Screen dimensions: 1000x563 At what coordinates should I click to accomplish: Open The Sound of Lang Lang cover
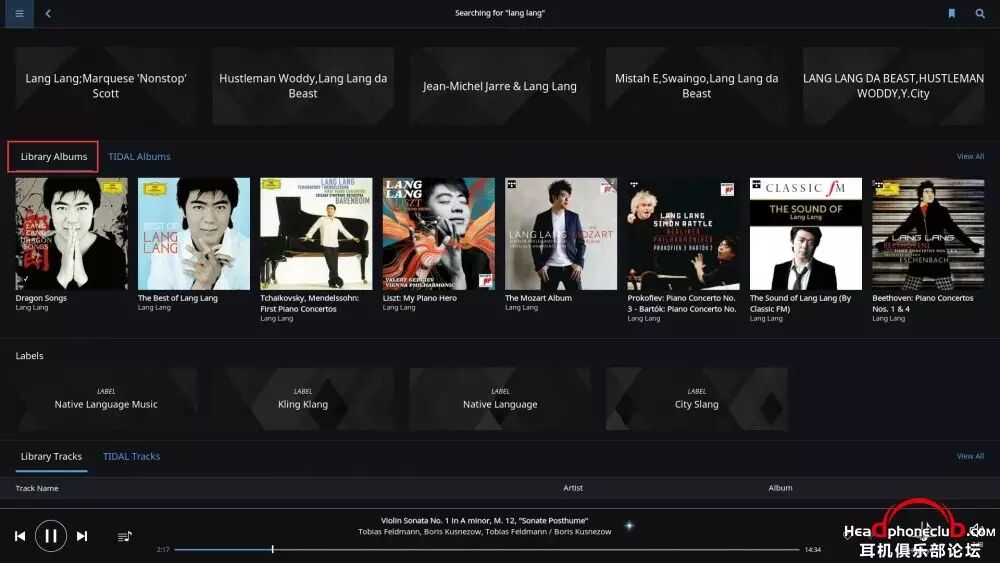point(806,233)
